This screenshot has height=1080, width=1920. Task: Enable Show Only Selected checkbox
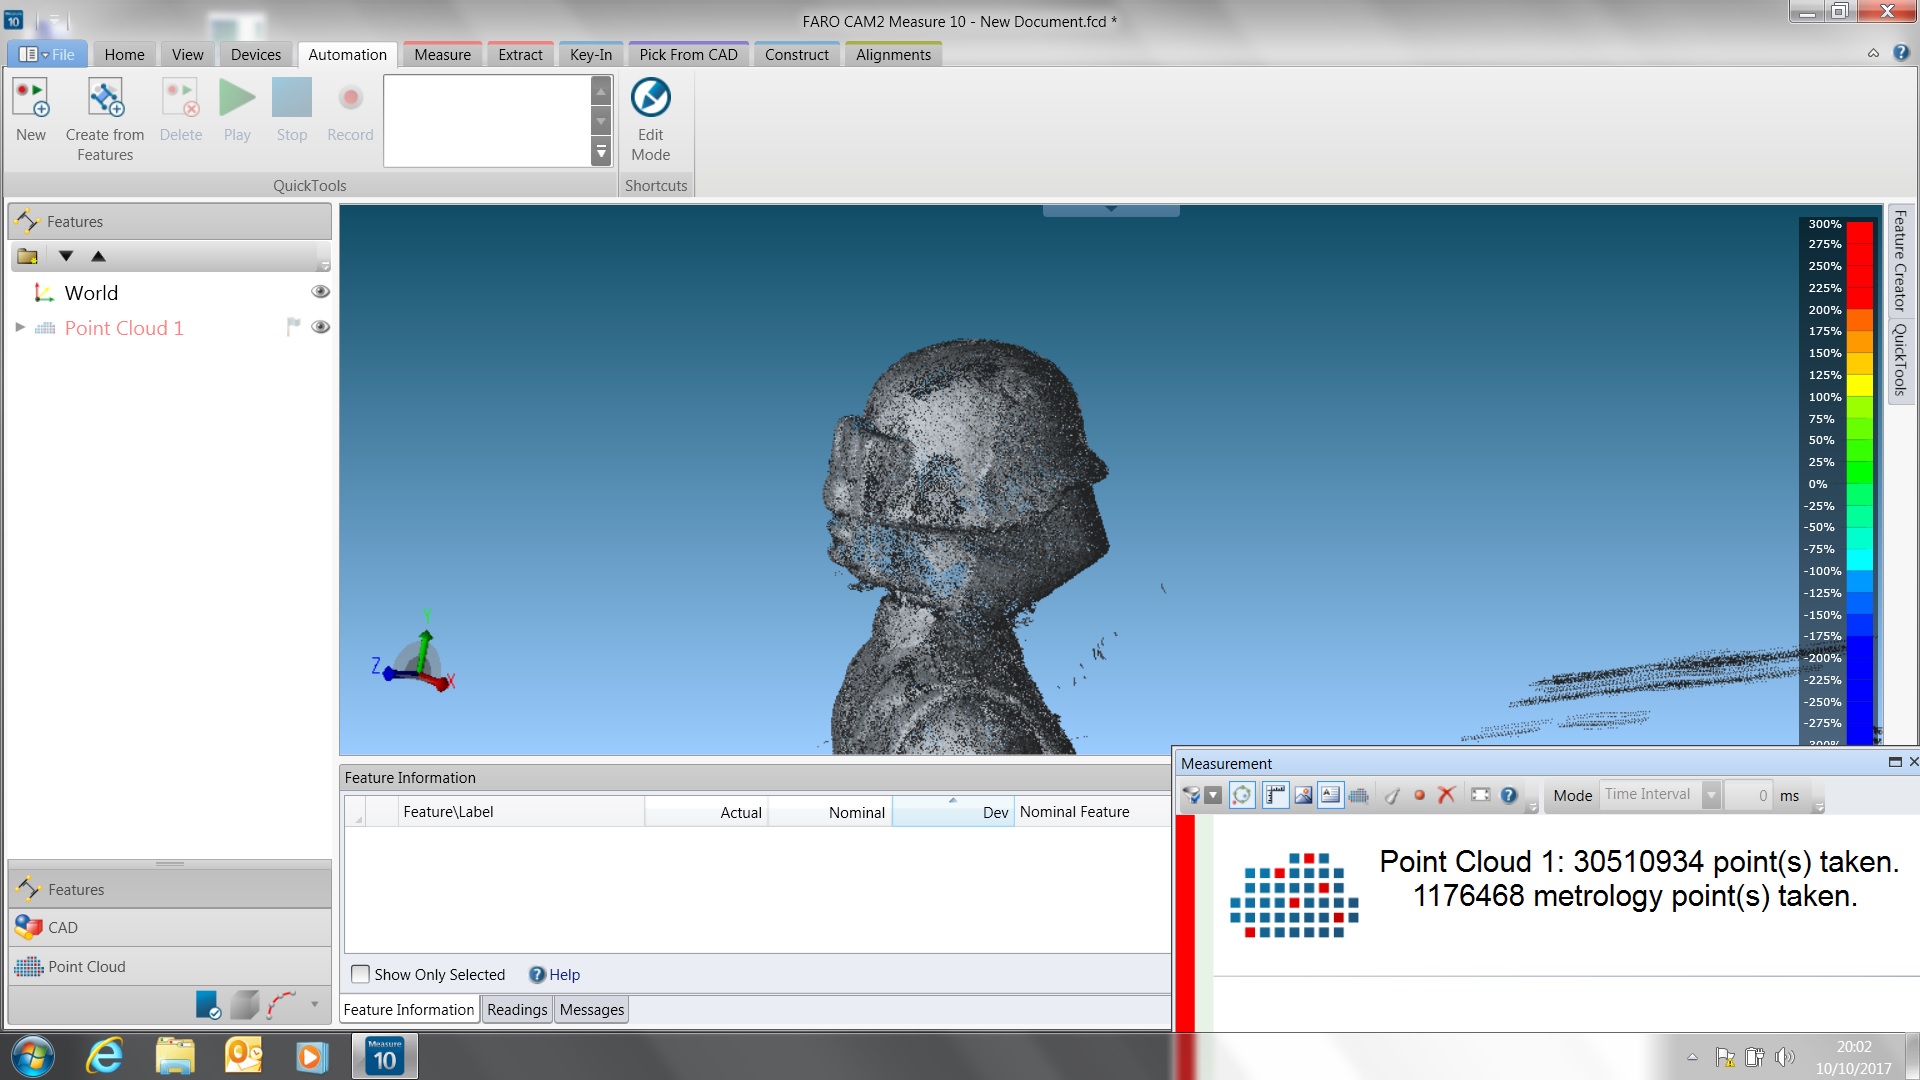coord(360,974)
